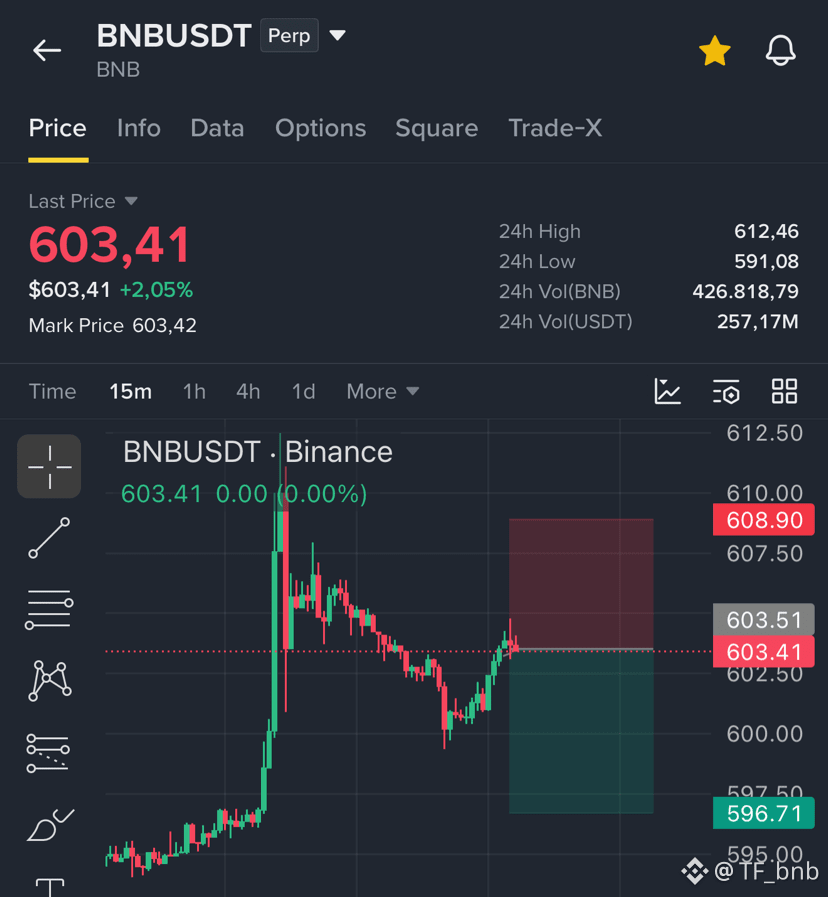This screenshot has height=897, width=828.
Task: Expand the BNBUSDT pair selector arrow
Action: (x=338, y=35)
